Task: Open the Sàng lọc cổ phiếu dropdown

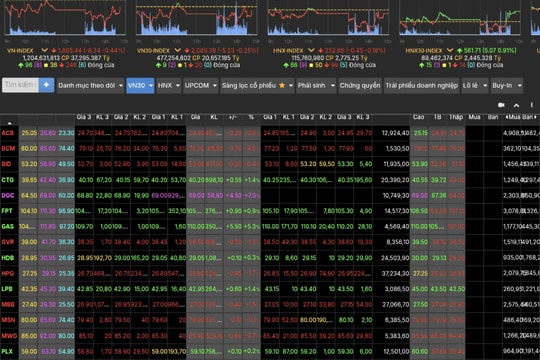Action: pos(257,85)
